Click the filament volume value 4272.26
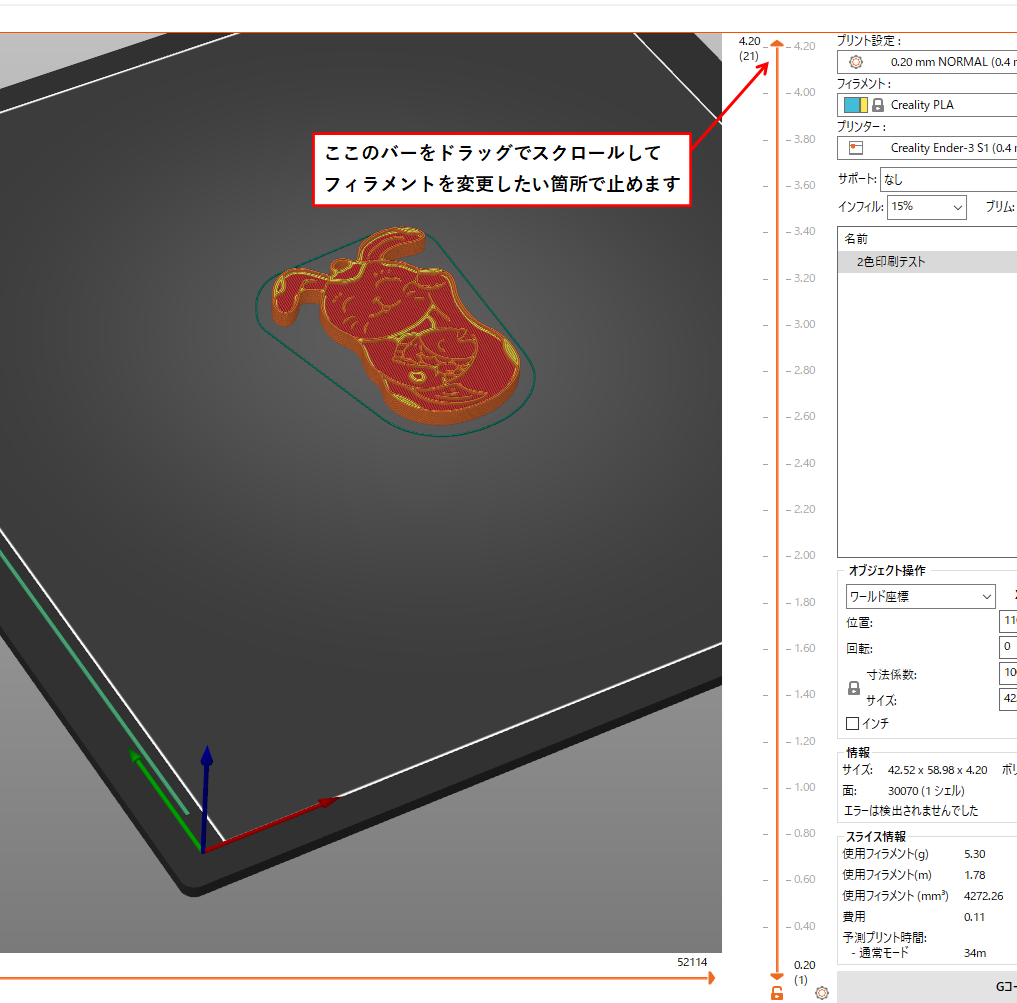1017x1003 pixels. pyautogui.click(x=983, y=896)
